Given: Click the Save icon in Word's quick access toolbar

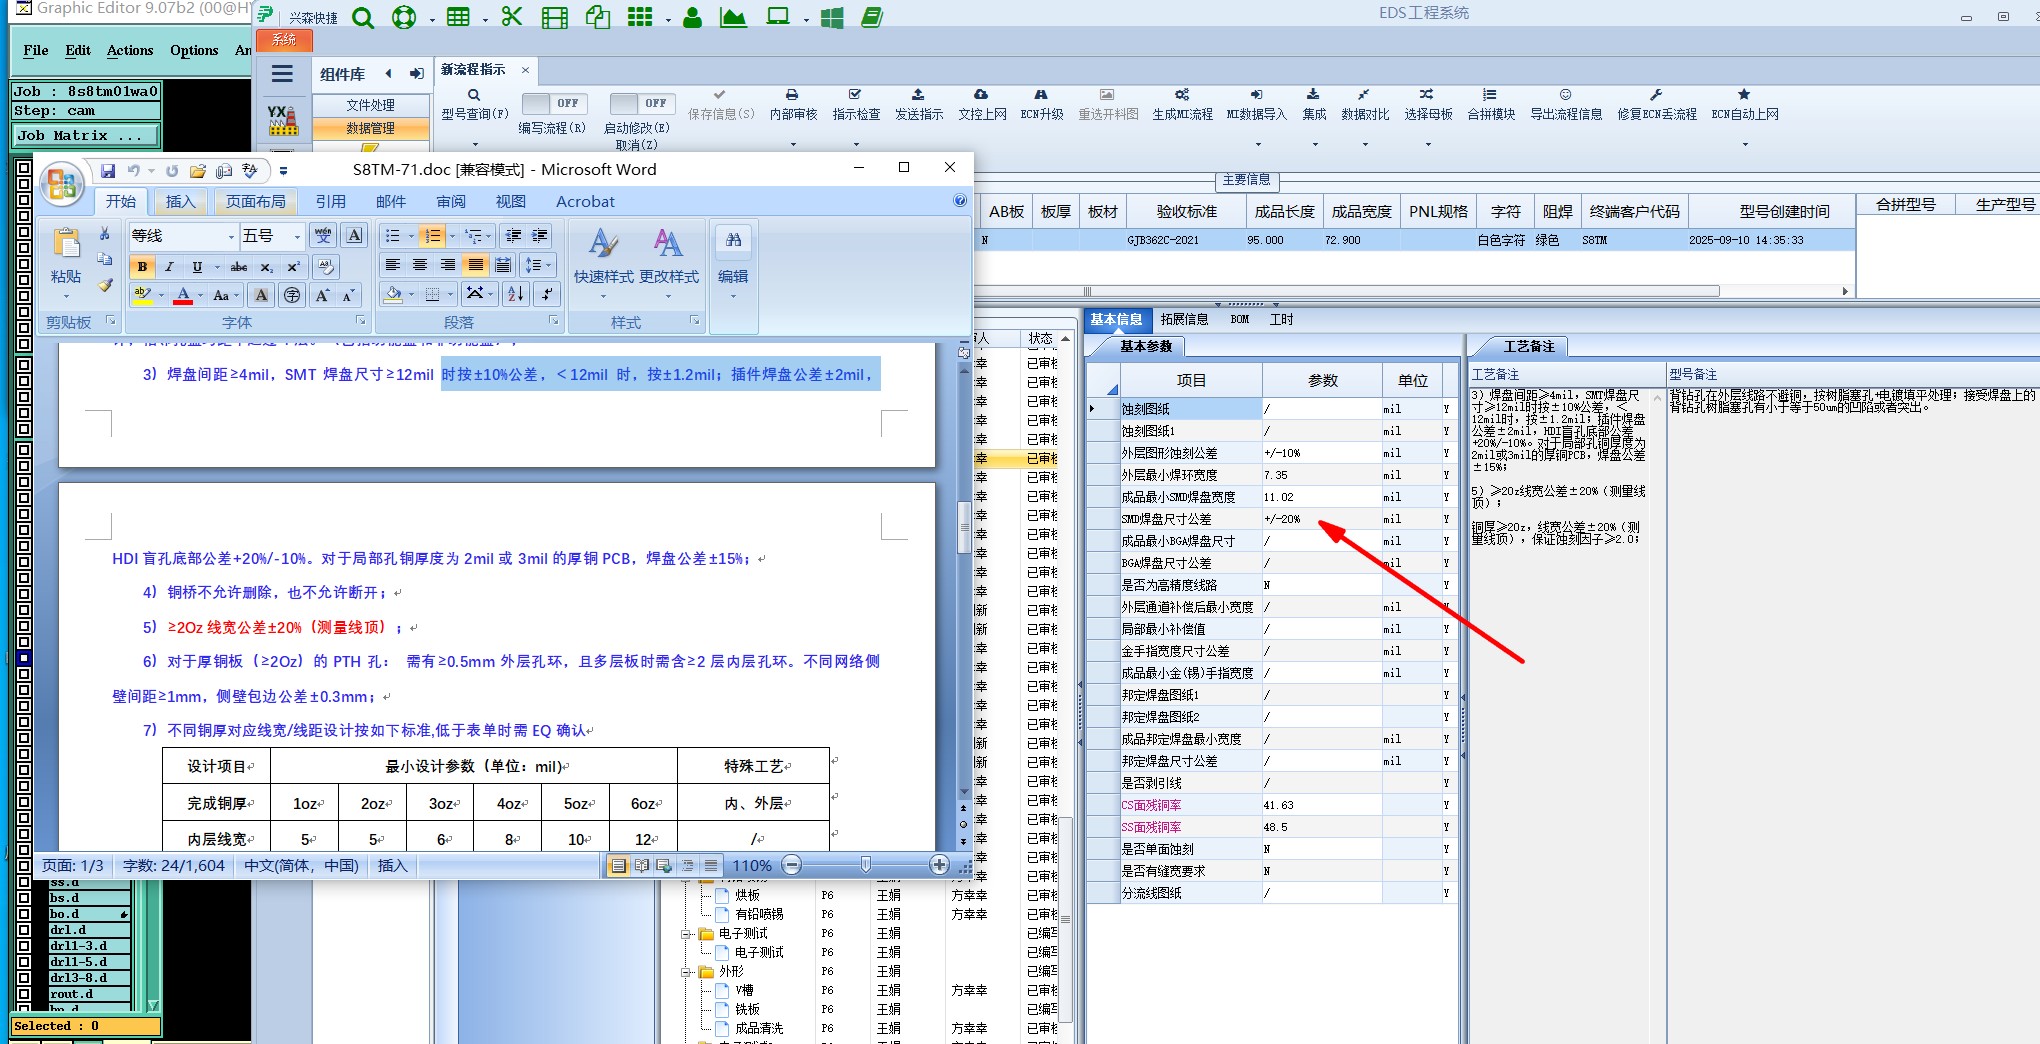Looking at the screenshot, I should 108,171.
